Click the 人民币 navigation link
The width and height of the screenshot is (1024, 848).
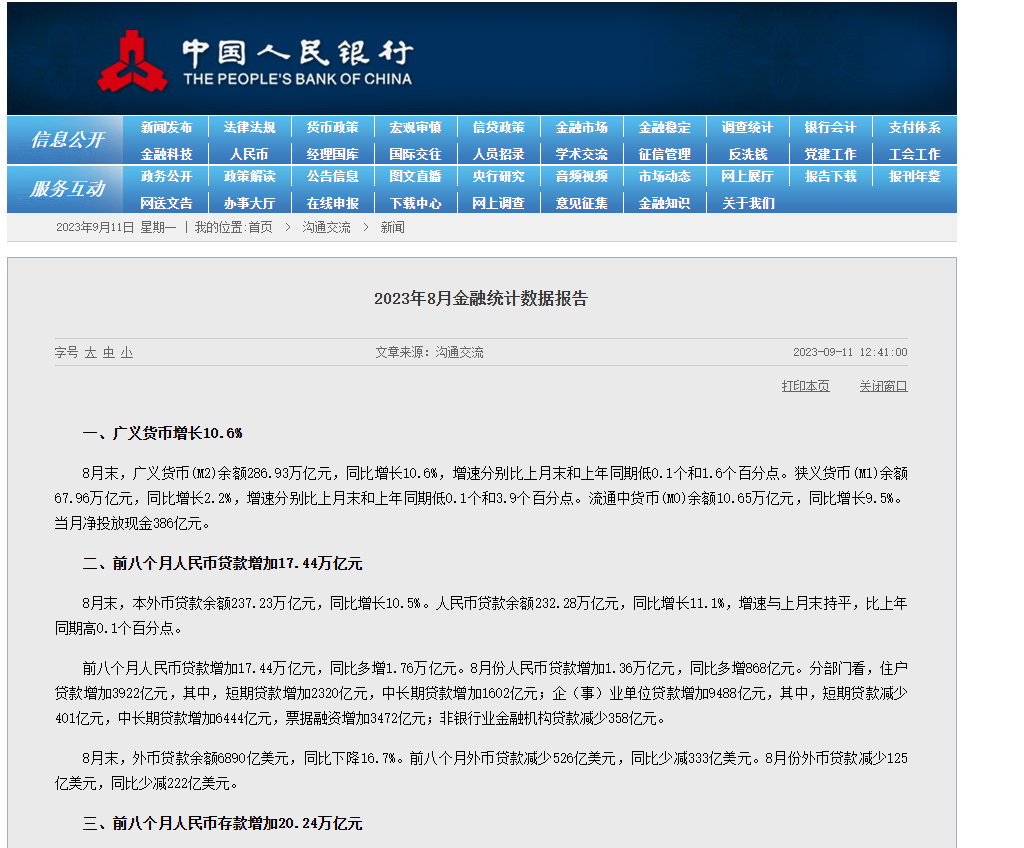pos(249,154)
